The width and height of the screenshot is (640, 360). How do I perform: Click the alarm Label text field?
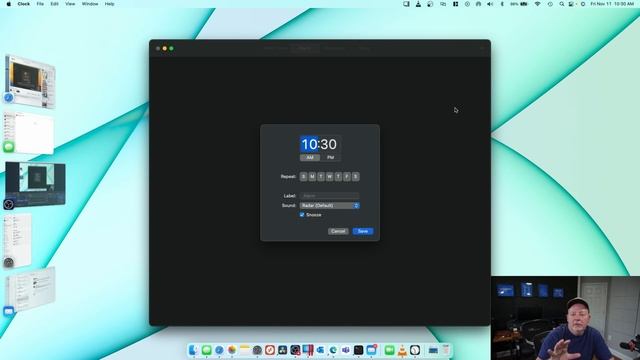point(329,196)
